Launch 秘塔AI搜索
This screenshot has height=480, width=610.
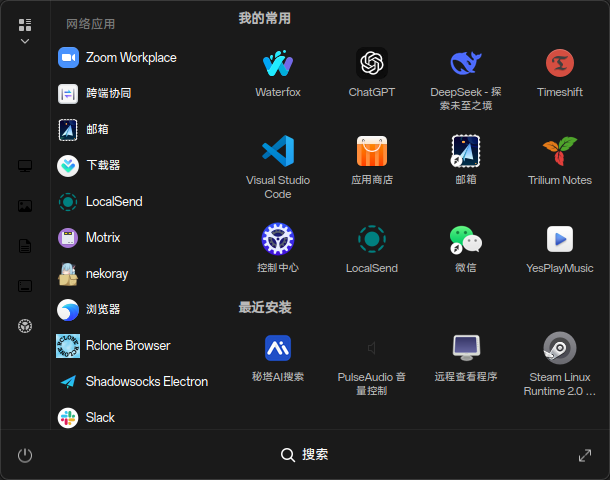[278, 359]
